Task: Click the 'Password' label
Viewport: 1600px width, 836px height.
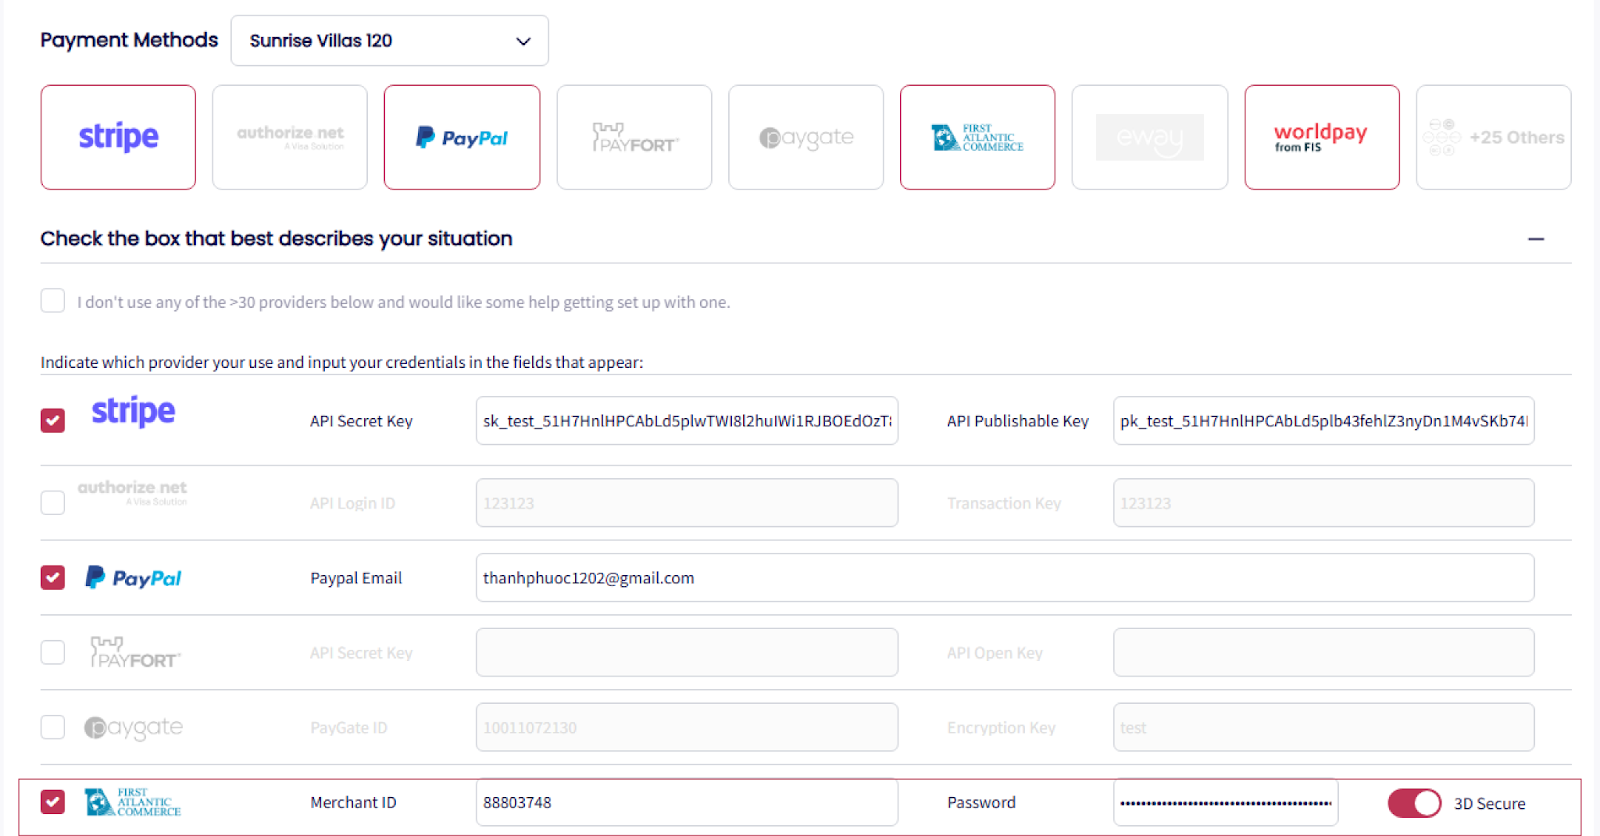Action: (x=981, y=803)
